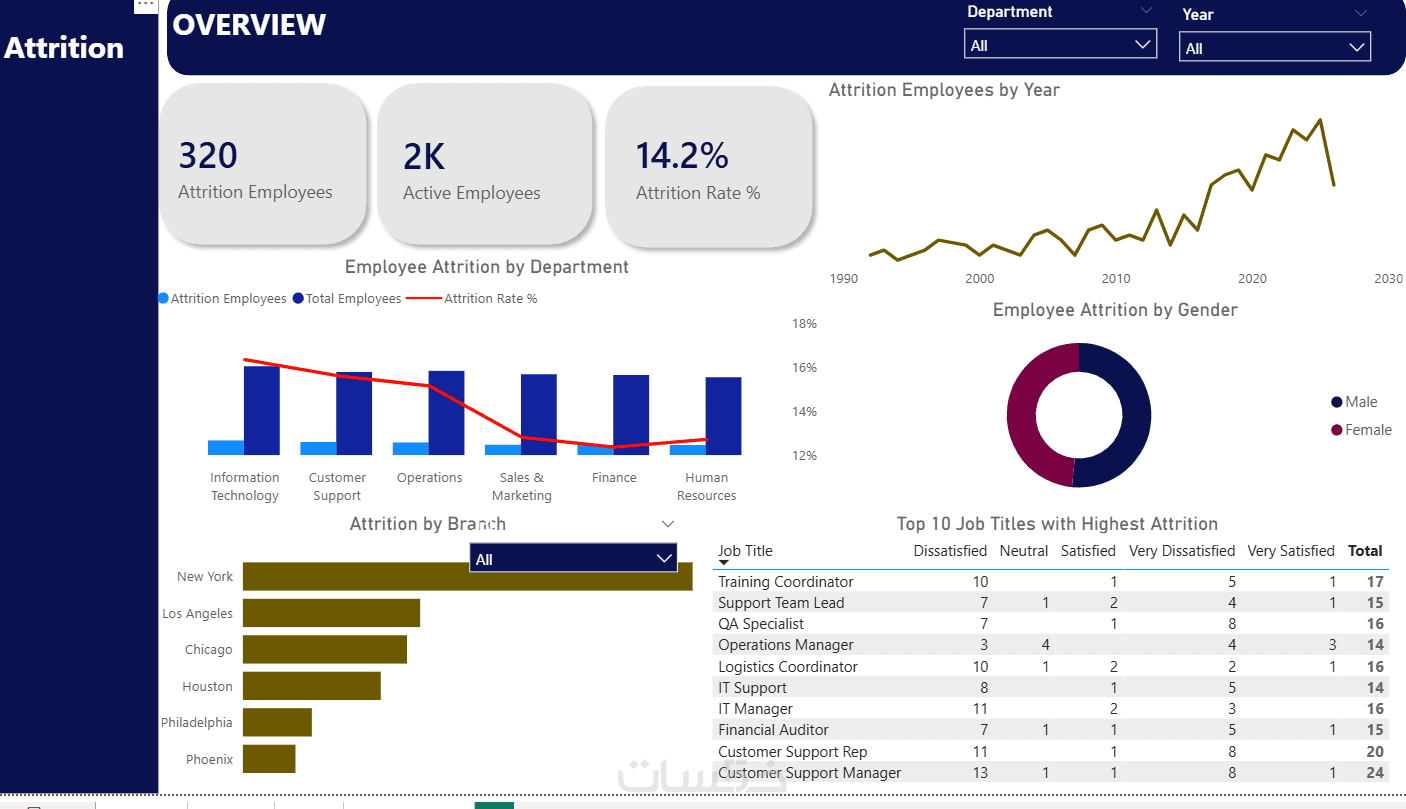Open the three-dots more options icon
1406x809 pixels.
[x=146, y=5]
